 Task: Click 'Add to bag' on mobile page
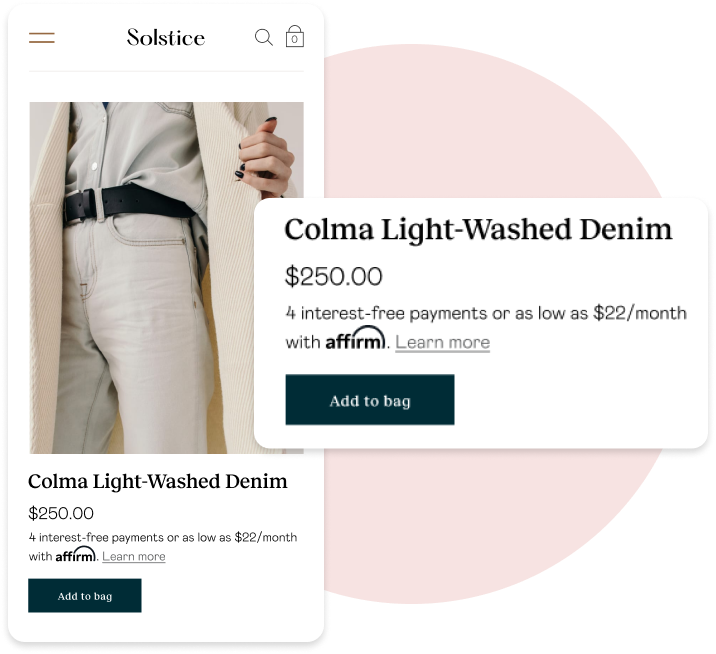85,596
